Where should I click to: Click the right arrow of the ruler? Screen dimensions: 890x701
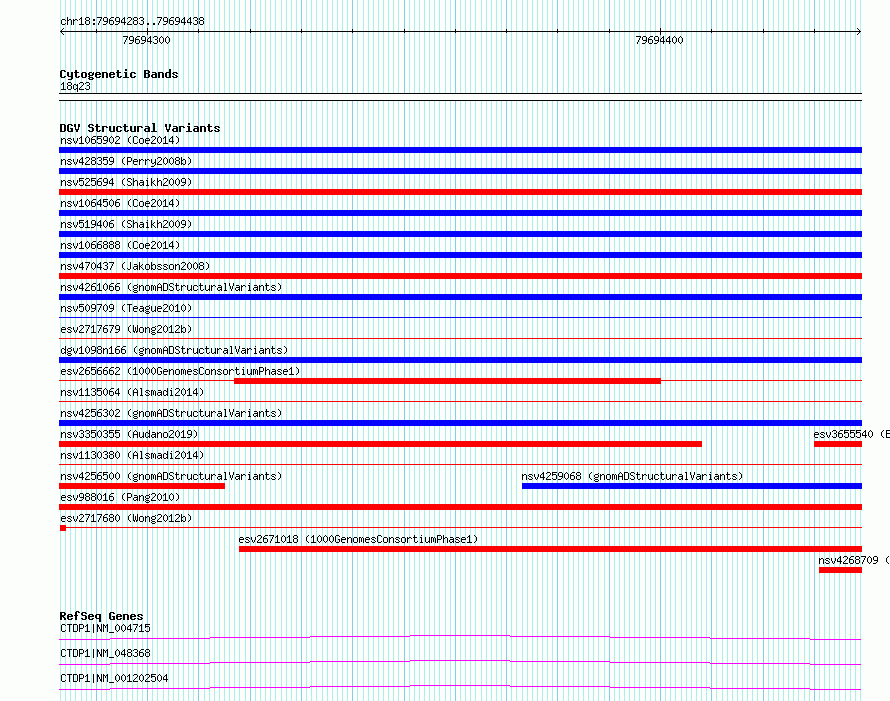(859, 32)
